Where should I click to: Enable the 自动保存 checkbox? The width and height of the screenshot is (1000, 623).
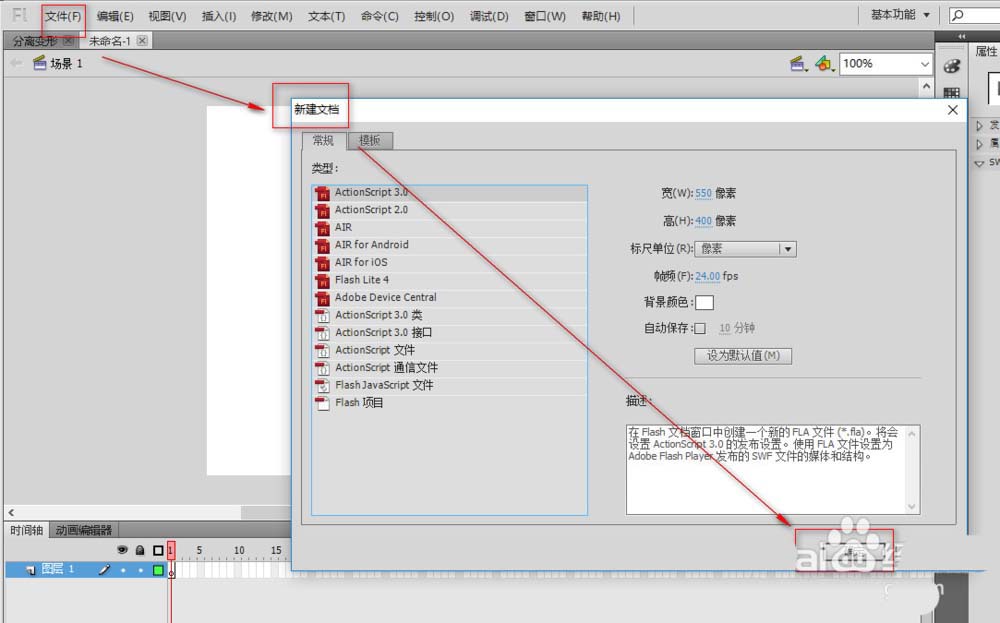(700, 328)
